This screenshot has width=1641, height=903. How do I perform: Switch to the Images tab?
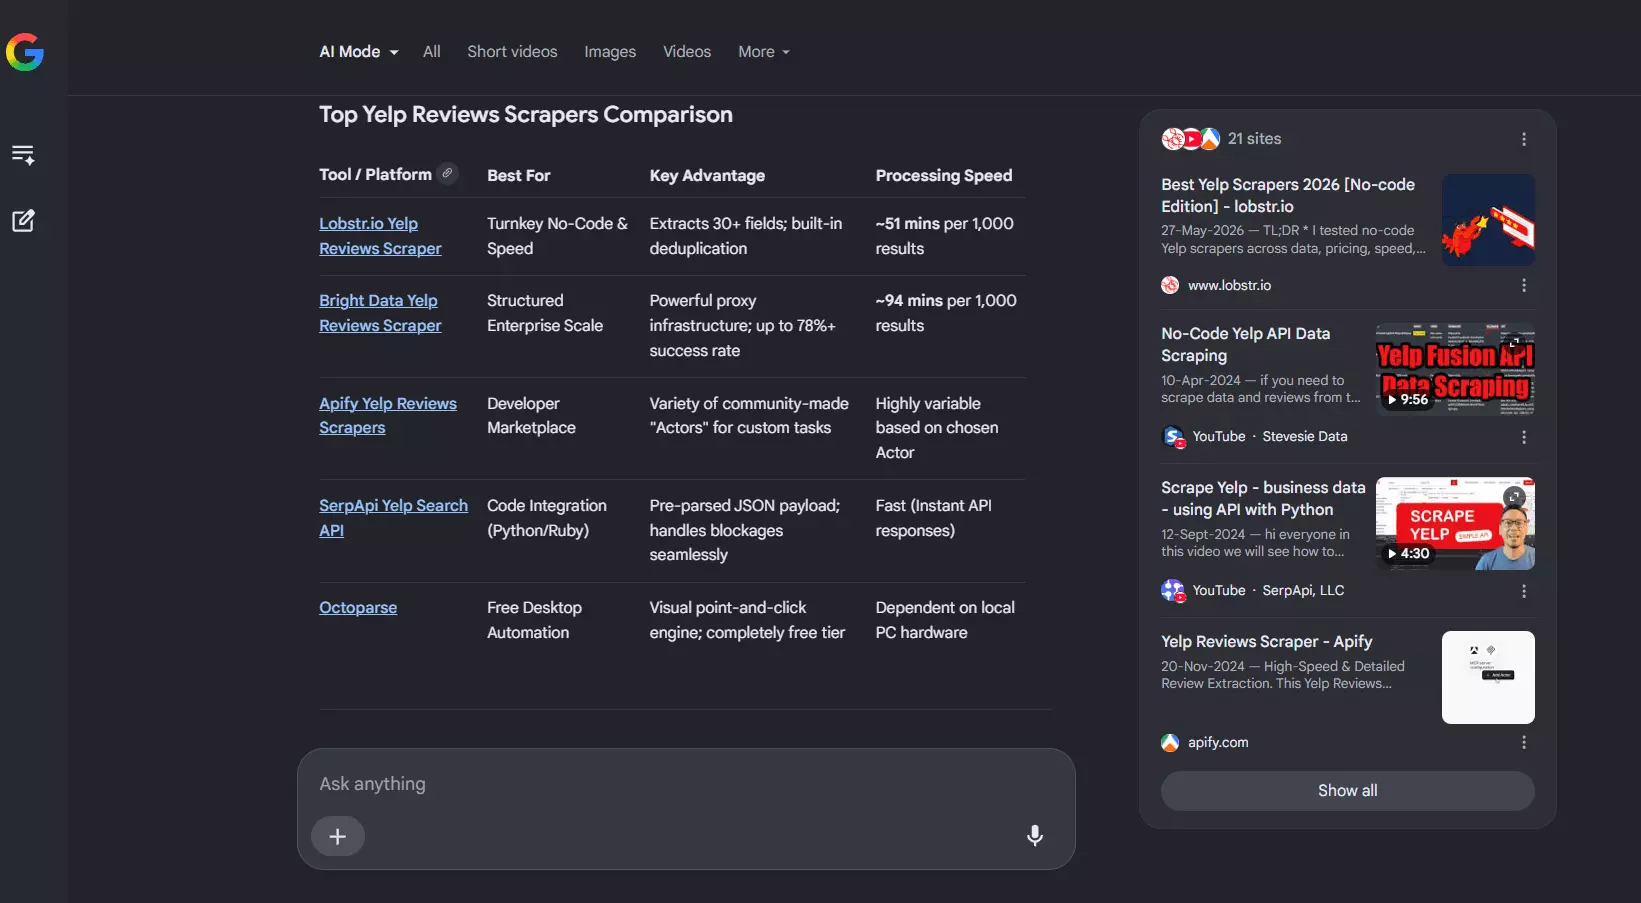click(610, 52)
